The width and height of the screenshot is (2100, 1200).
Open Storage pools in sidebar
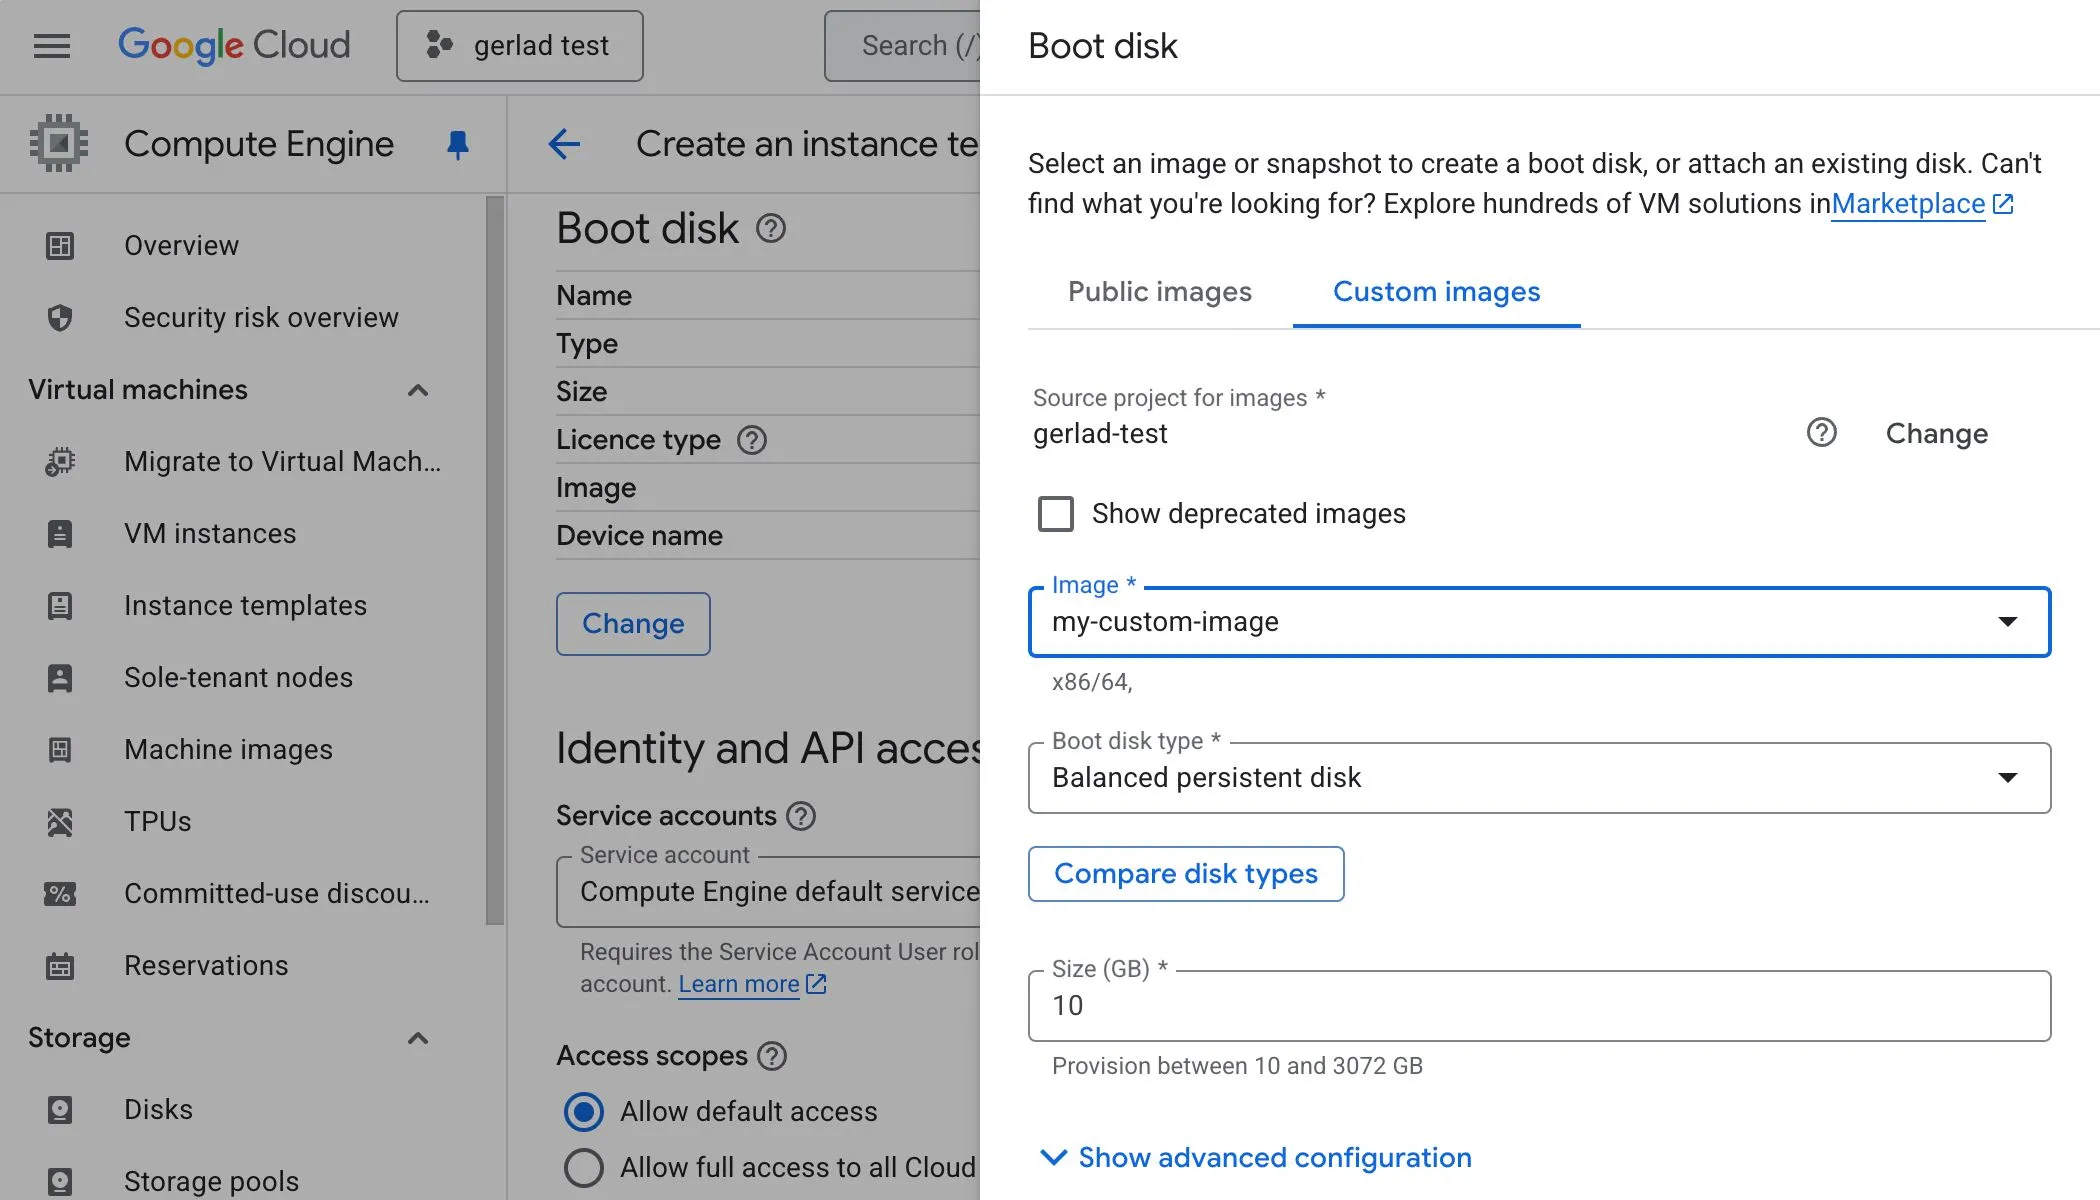[211, 1182]
